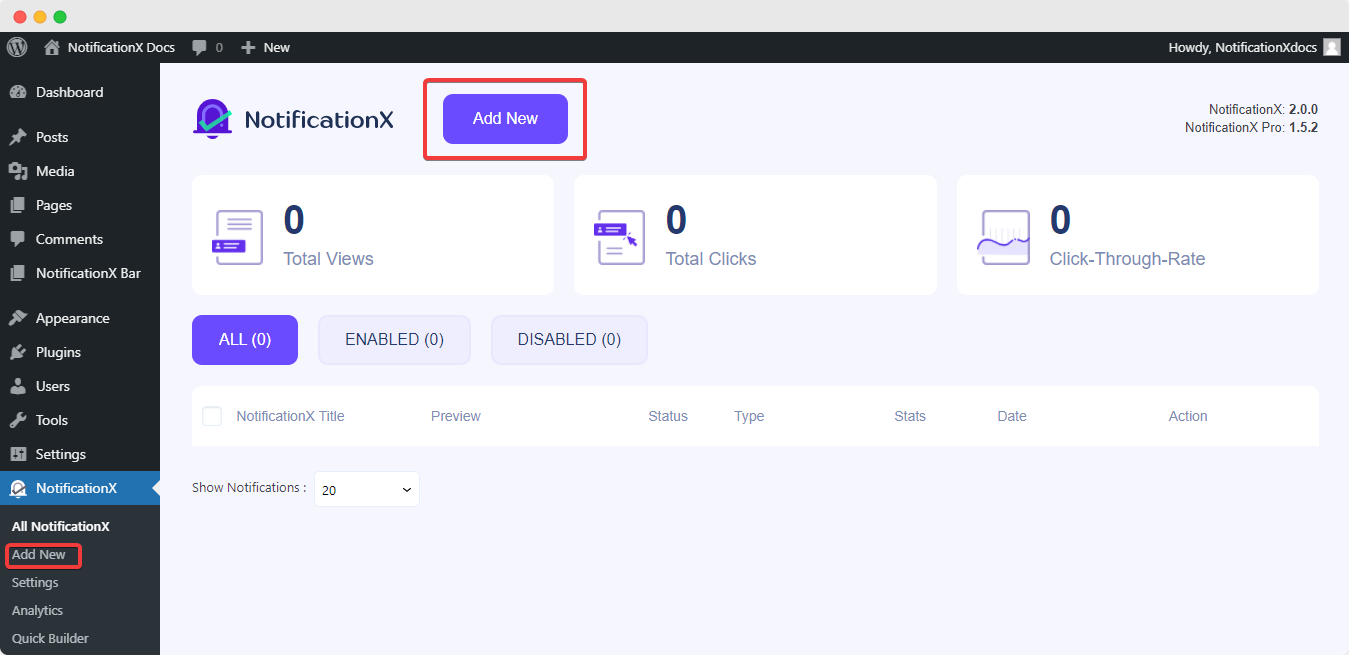Click the Preview column header

click(x=456, y=416)
